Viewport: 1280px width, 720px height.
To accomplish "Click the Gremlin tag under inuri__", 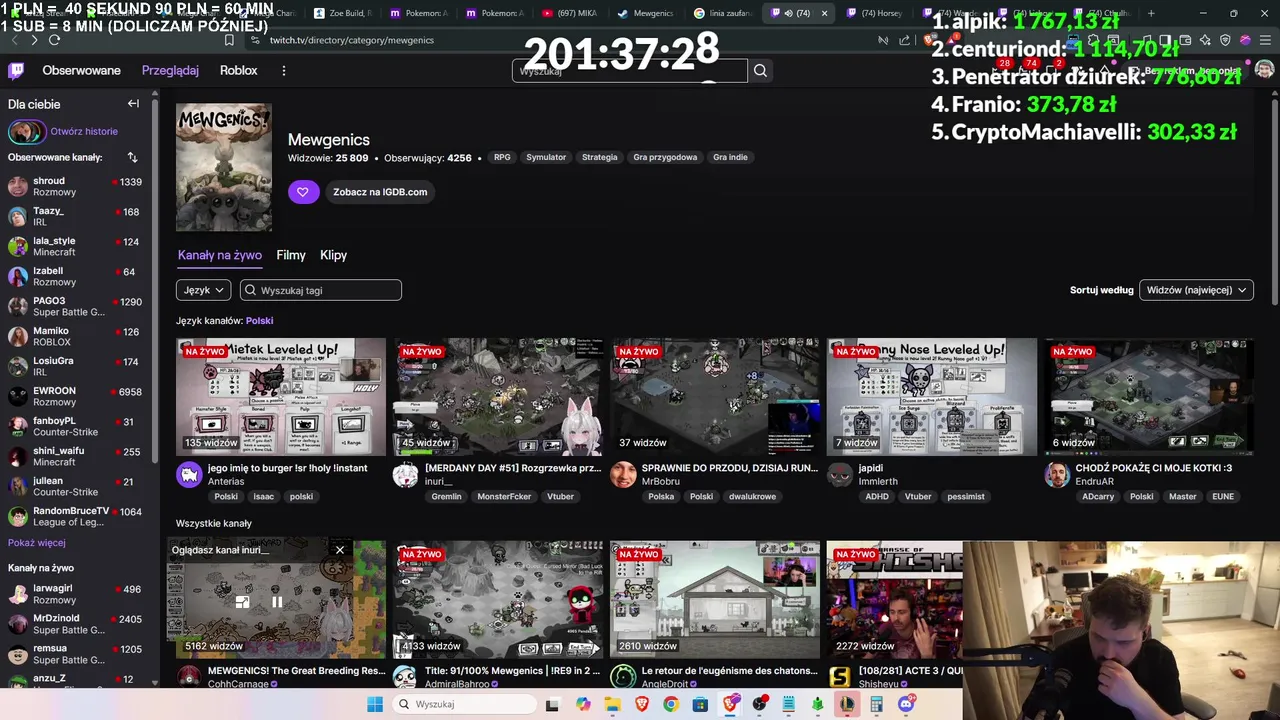I will [447, 497].
